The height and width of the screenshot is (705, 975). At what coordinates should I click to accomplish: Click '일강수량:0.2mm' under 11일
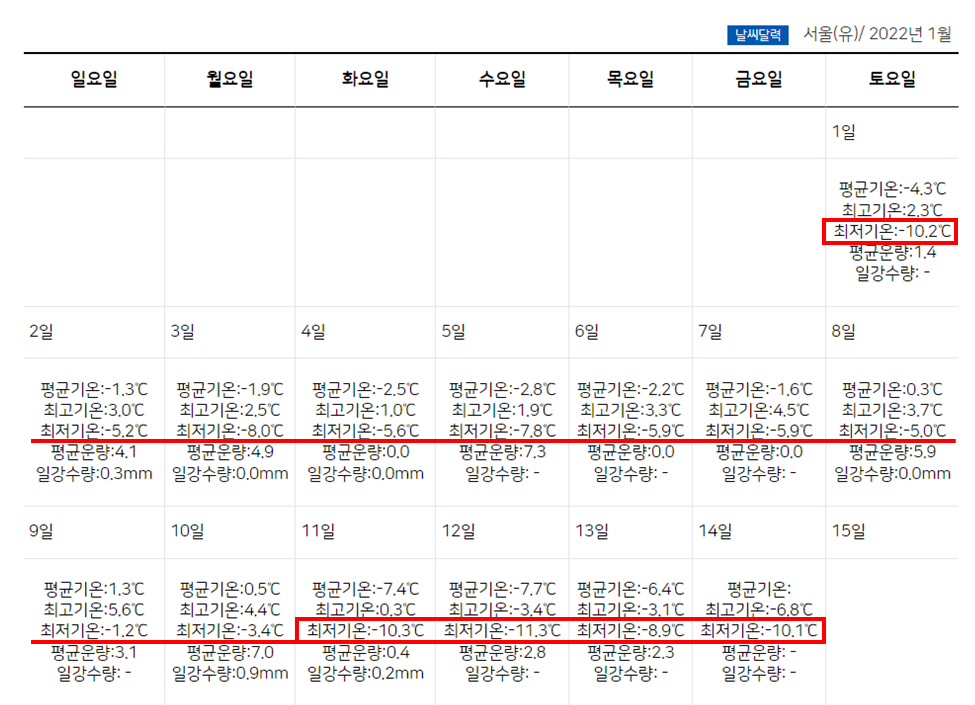365,673
